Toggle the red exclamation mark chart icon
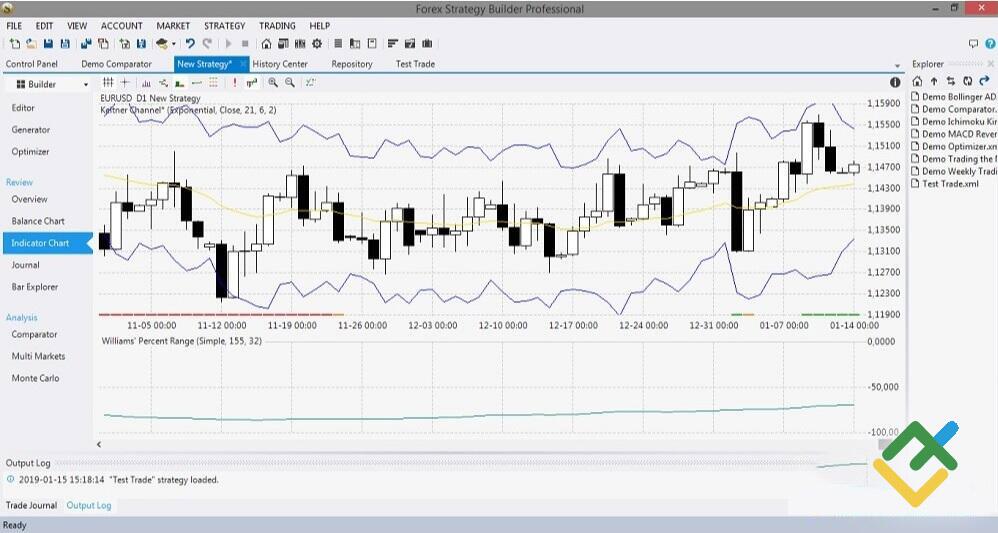This screenshot has width=998, height=533. pos(235,83)
